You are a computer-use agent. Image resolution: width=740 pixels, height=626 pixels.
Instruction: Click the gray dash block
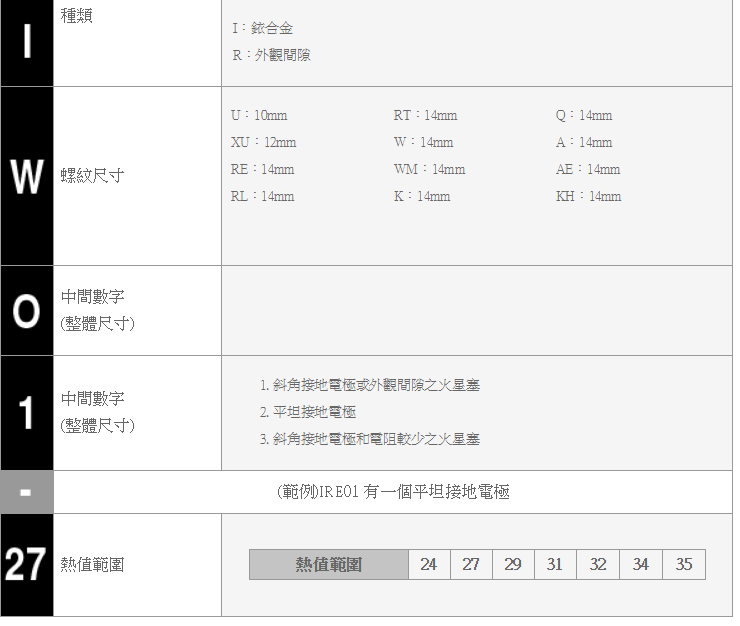click(x=27, y=492)
